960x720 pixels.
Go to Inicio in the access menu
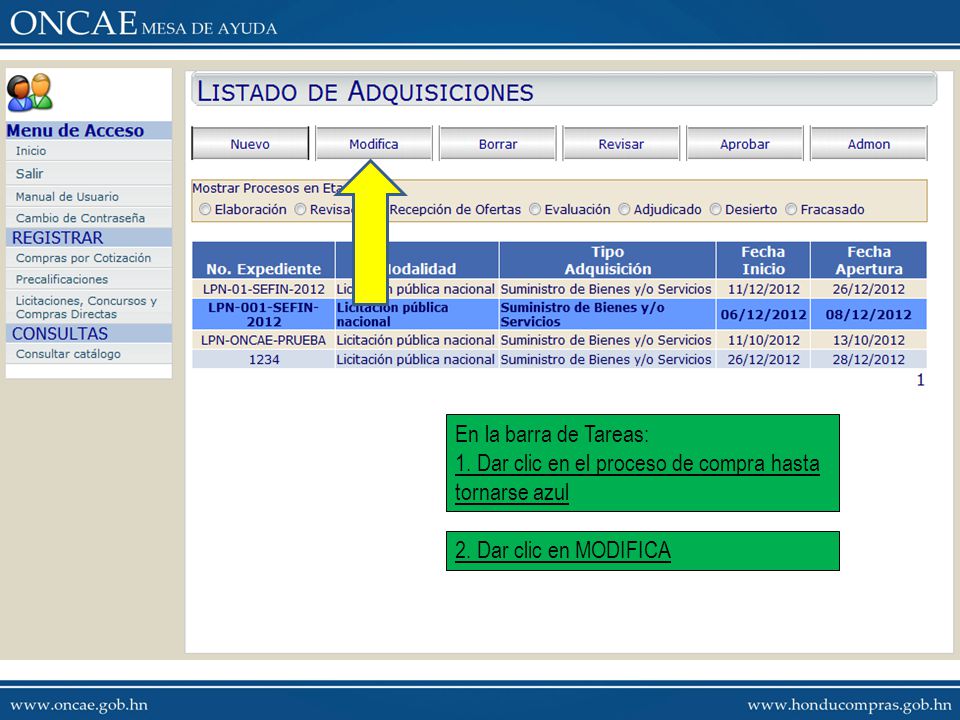pyautogui.click(x=31, y=151)
